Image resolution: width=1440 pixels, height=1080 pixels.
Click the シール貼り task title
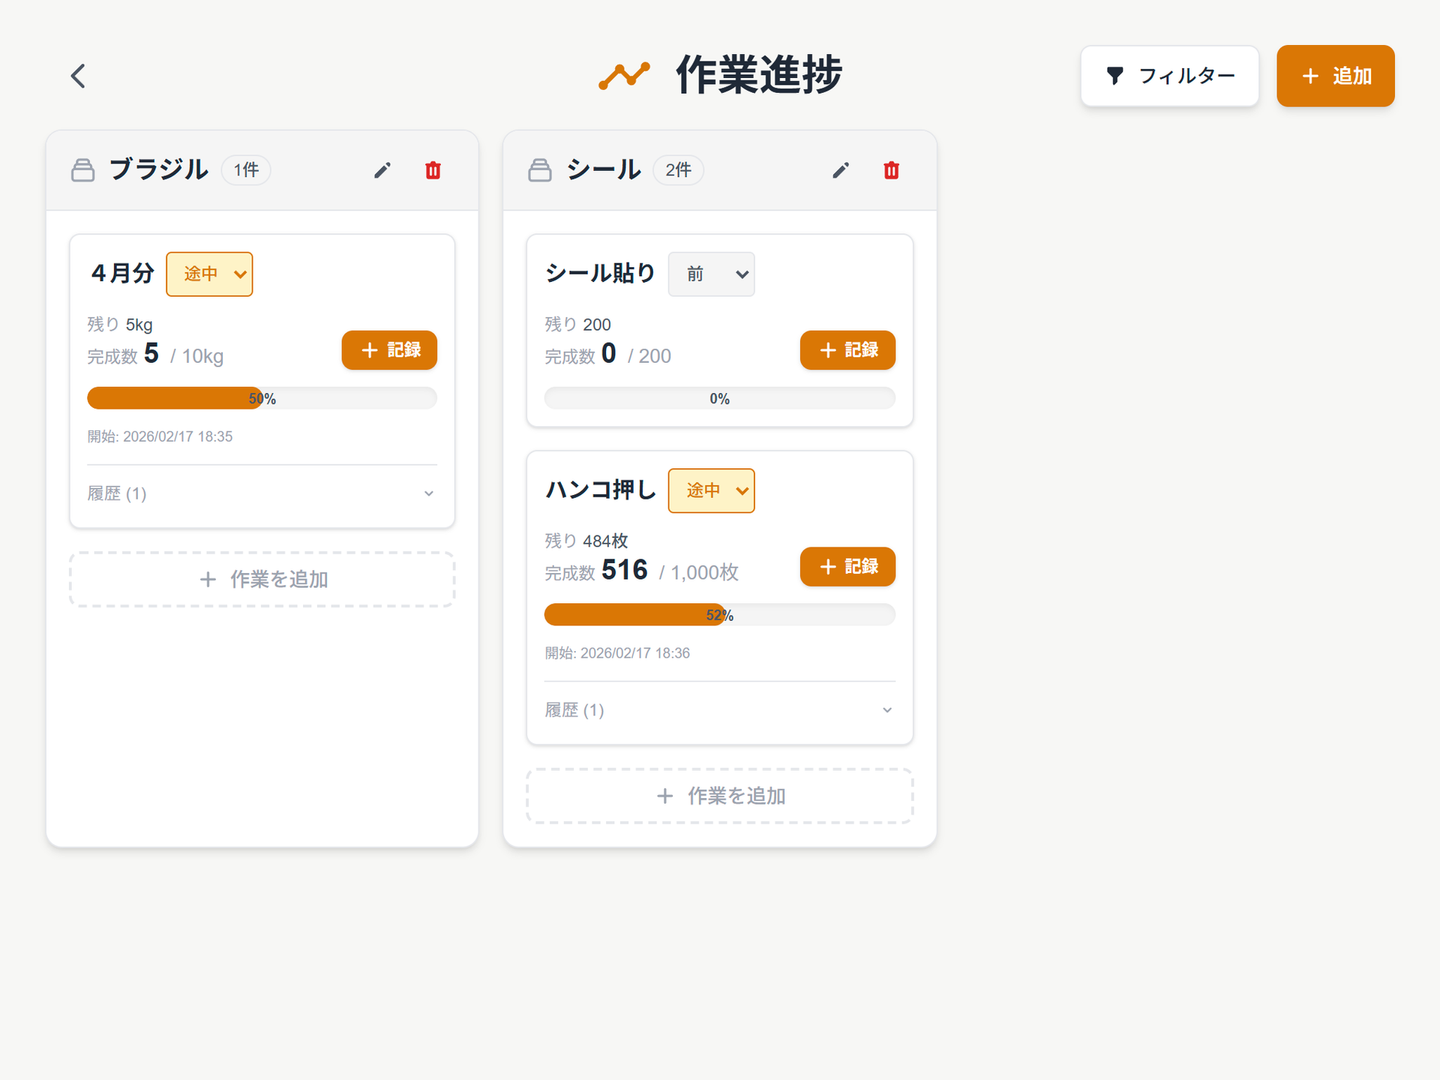[600, 274]
